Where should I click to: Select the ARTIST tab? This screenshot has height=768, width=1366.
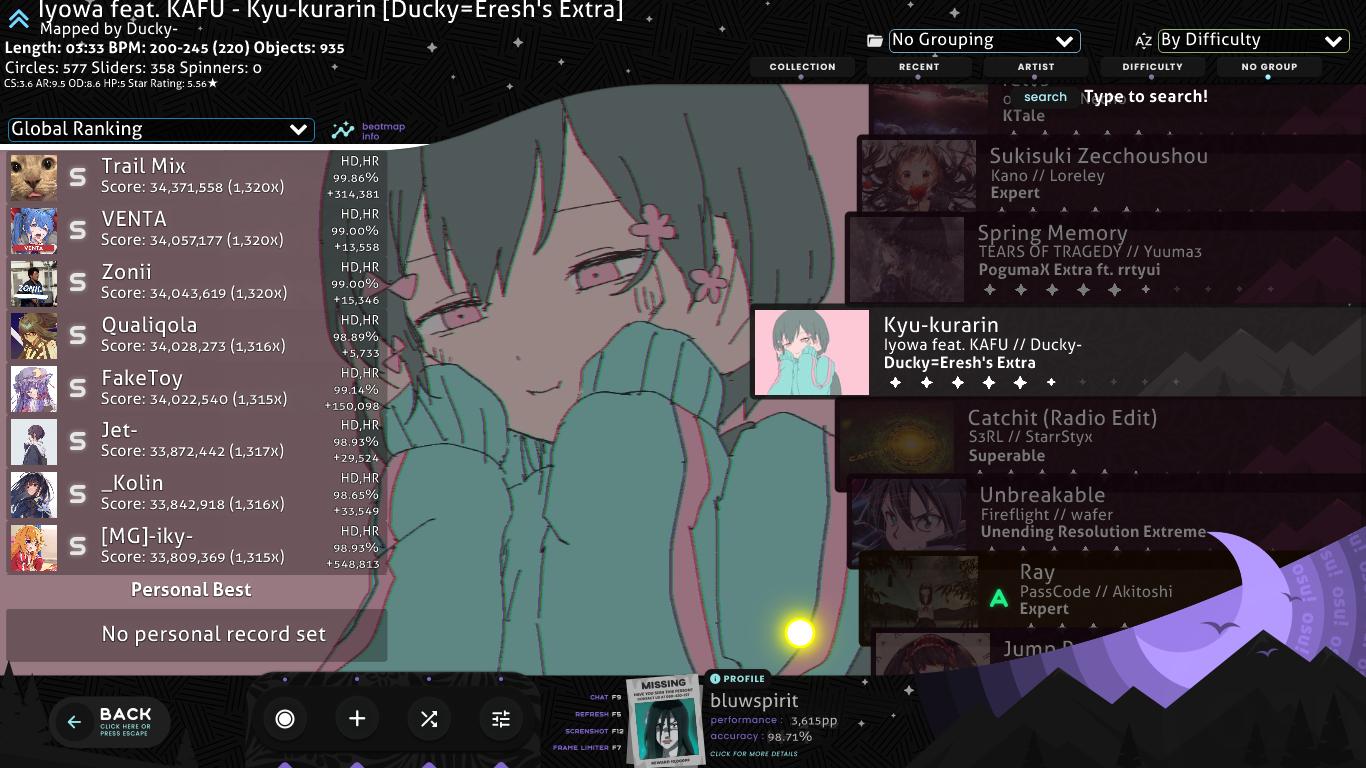tap(1036, 67)
